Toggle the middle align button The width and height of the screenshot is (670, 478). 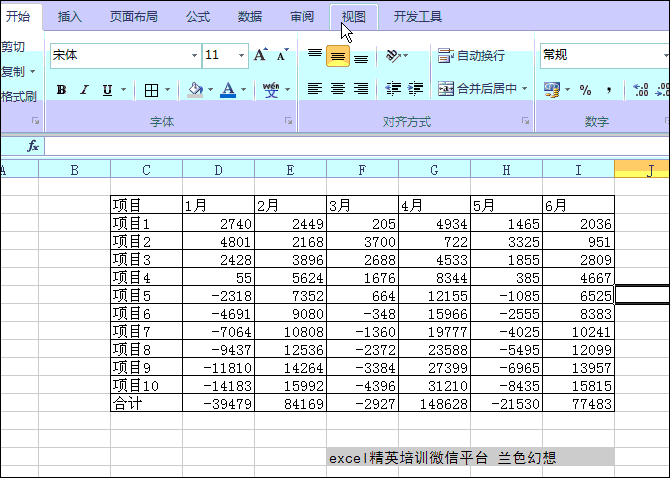(x=338, y=57)
